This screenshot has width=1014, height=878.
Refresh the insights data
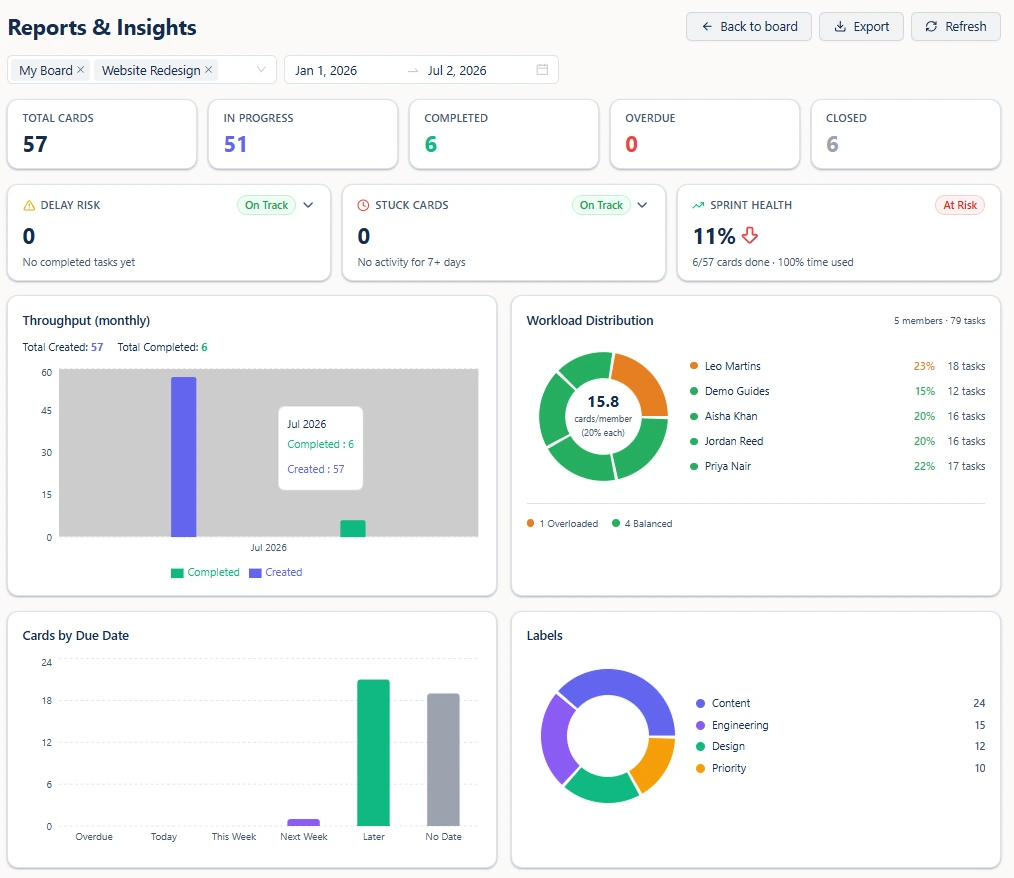955,27
